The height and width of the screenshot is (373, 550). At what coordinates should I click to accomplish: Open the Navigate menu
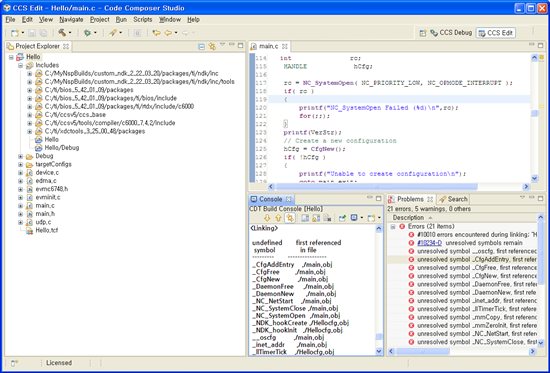click(71, 20)
